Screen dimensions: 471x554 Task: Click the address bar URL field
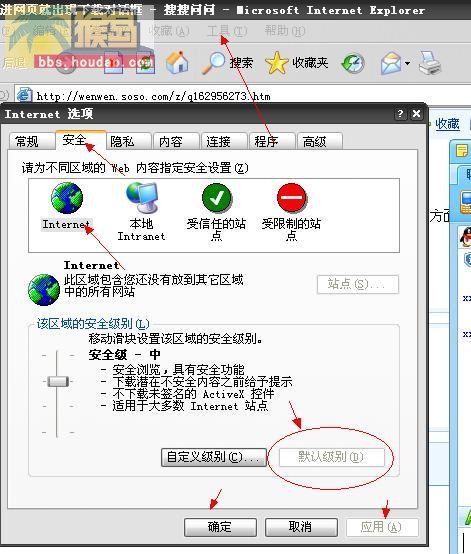(x=243, y=96)
